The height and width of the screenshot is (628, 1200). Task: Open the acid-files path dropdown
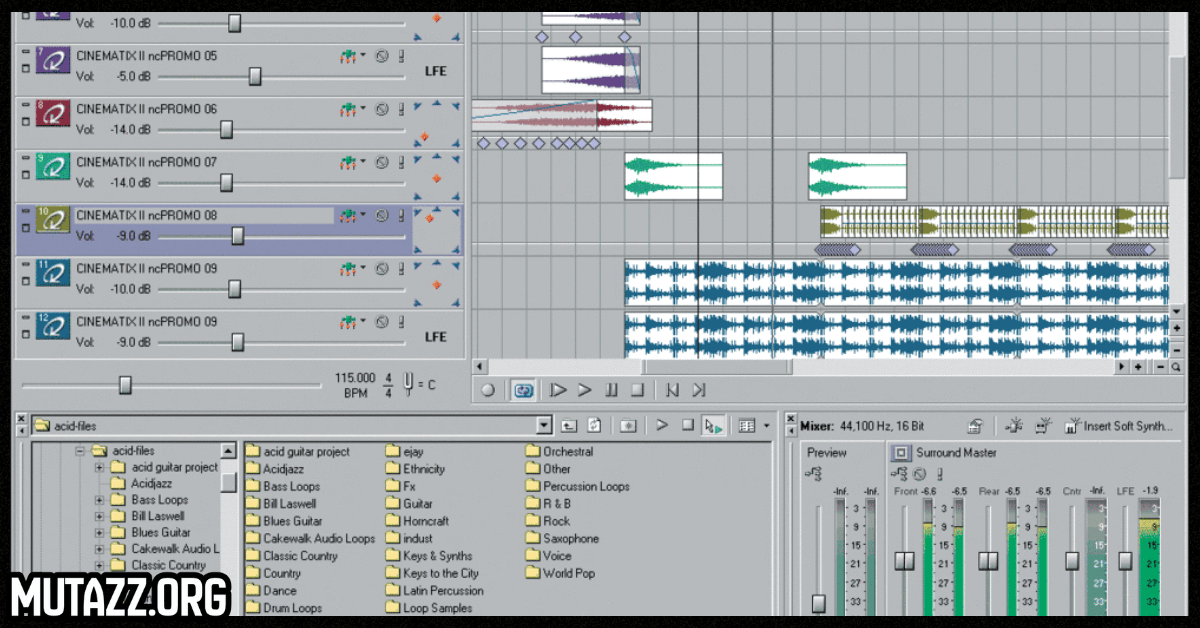point(543,426)
